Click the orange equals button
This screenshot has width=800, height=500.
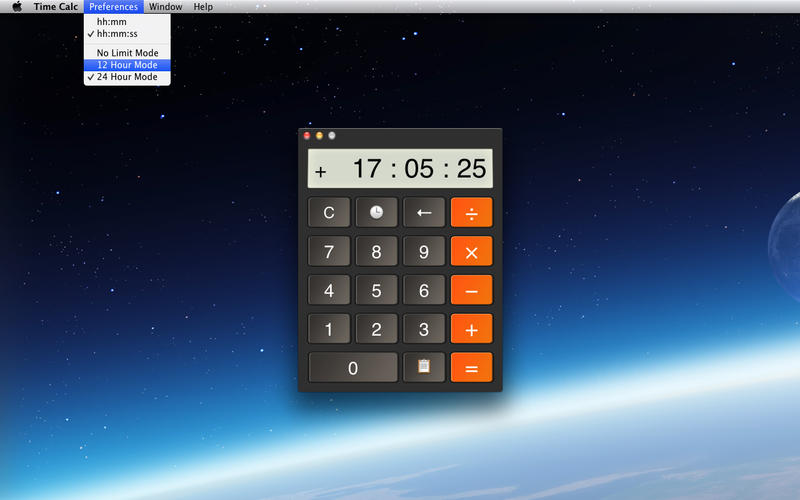(x=471, y=367)
